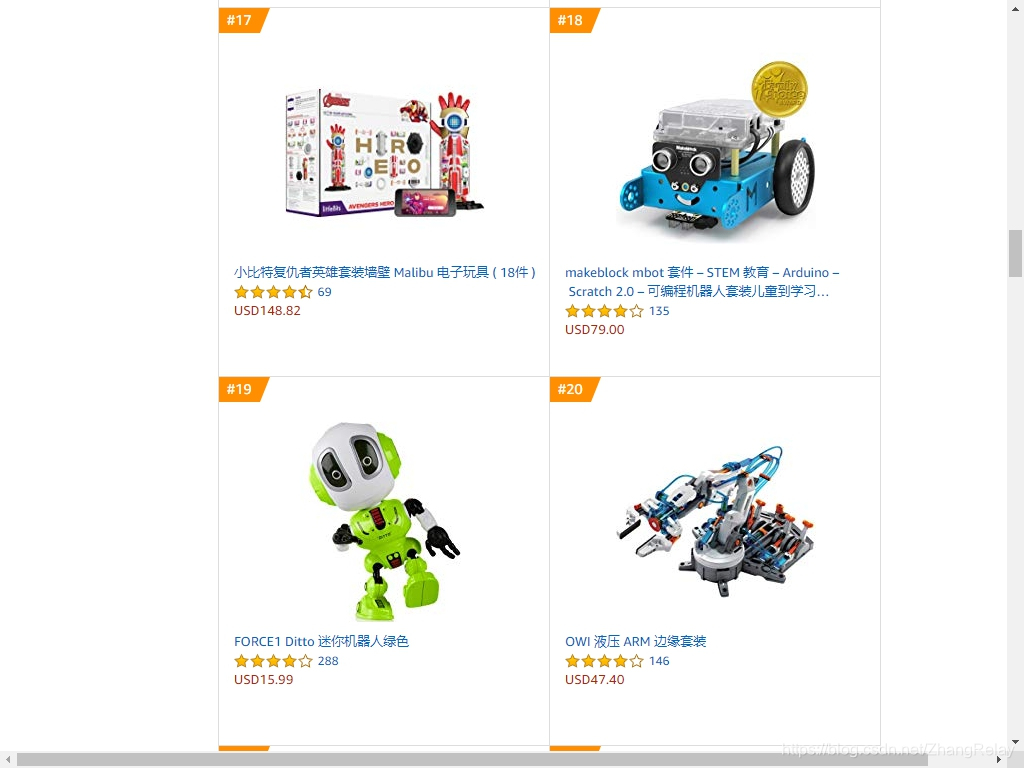The height and width of the screenshot is (768, 1024).
Task: Click the Malibu electronic toy product title
Action: pos(385,272)
